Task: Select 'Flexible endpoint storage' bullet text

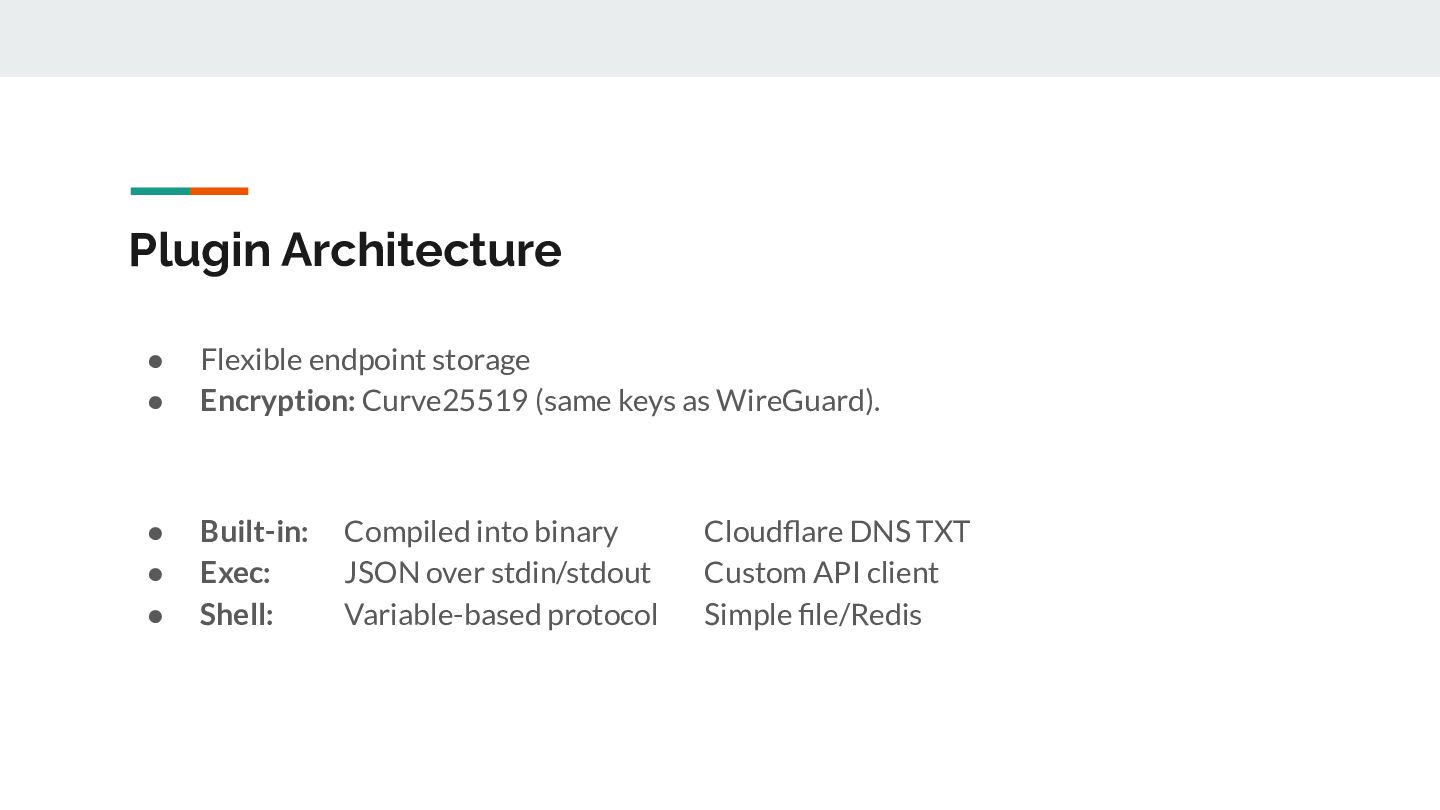Action: click(x=365, y=359)
